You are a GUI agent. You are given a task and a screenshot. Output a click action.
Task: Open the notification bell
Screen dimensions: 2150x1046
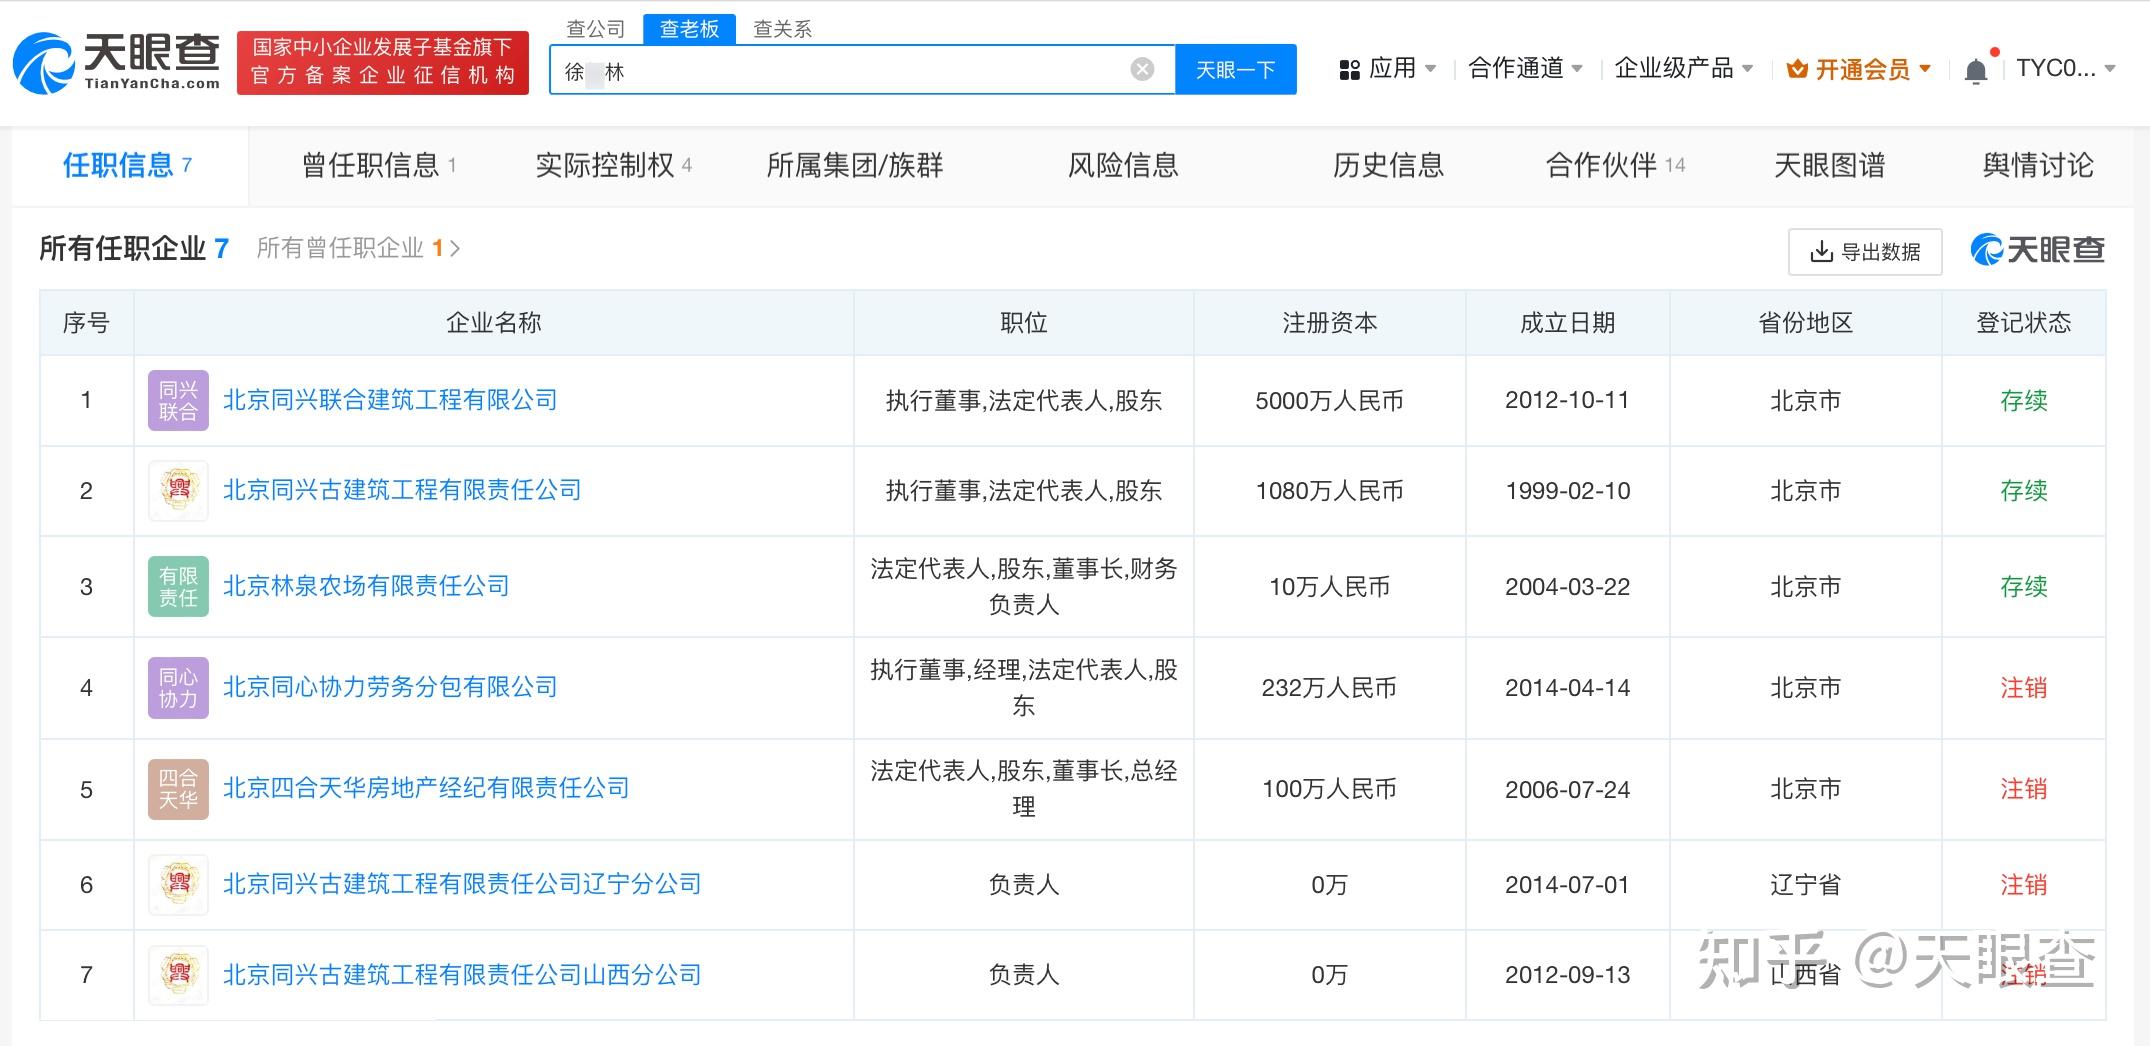(1976, 70)
